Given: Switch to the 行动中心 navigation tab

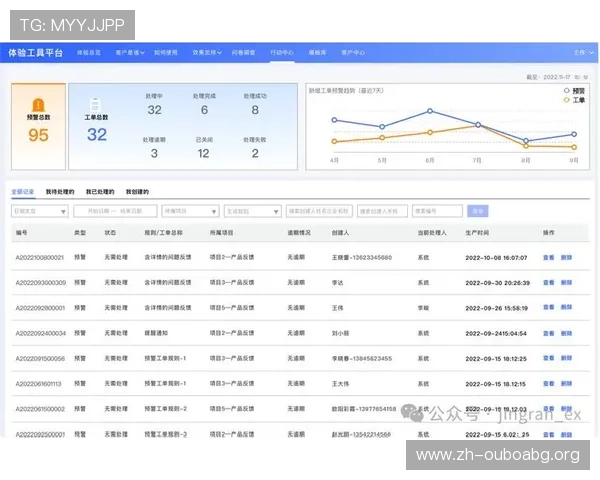Looking at the screenshot, I should [282, 52].
